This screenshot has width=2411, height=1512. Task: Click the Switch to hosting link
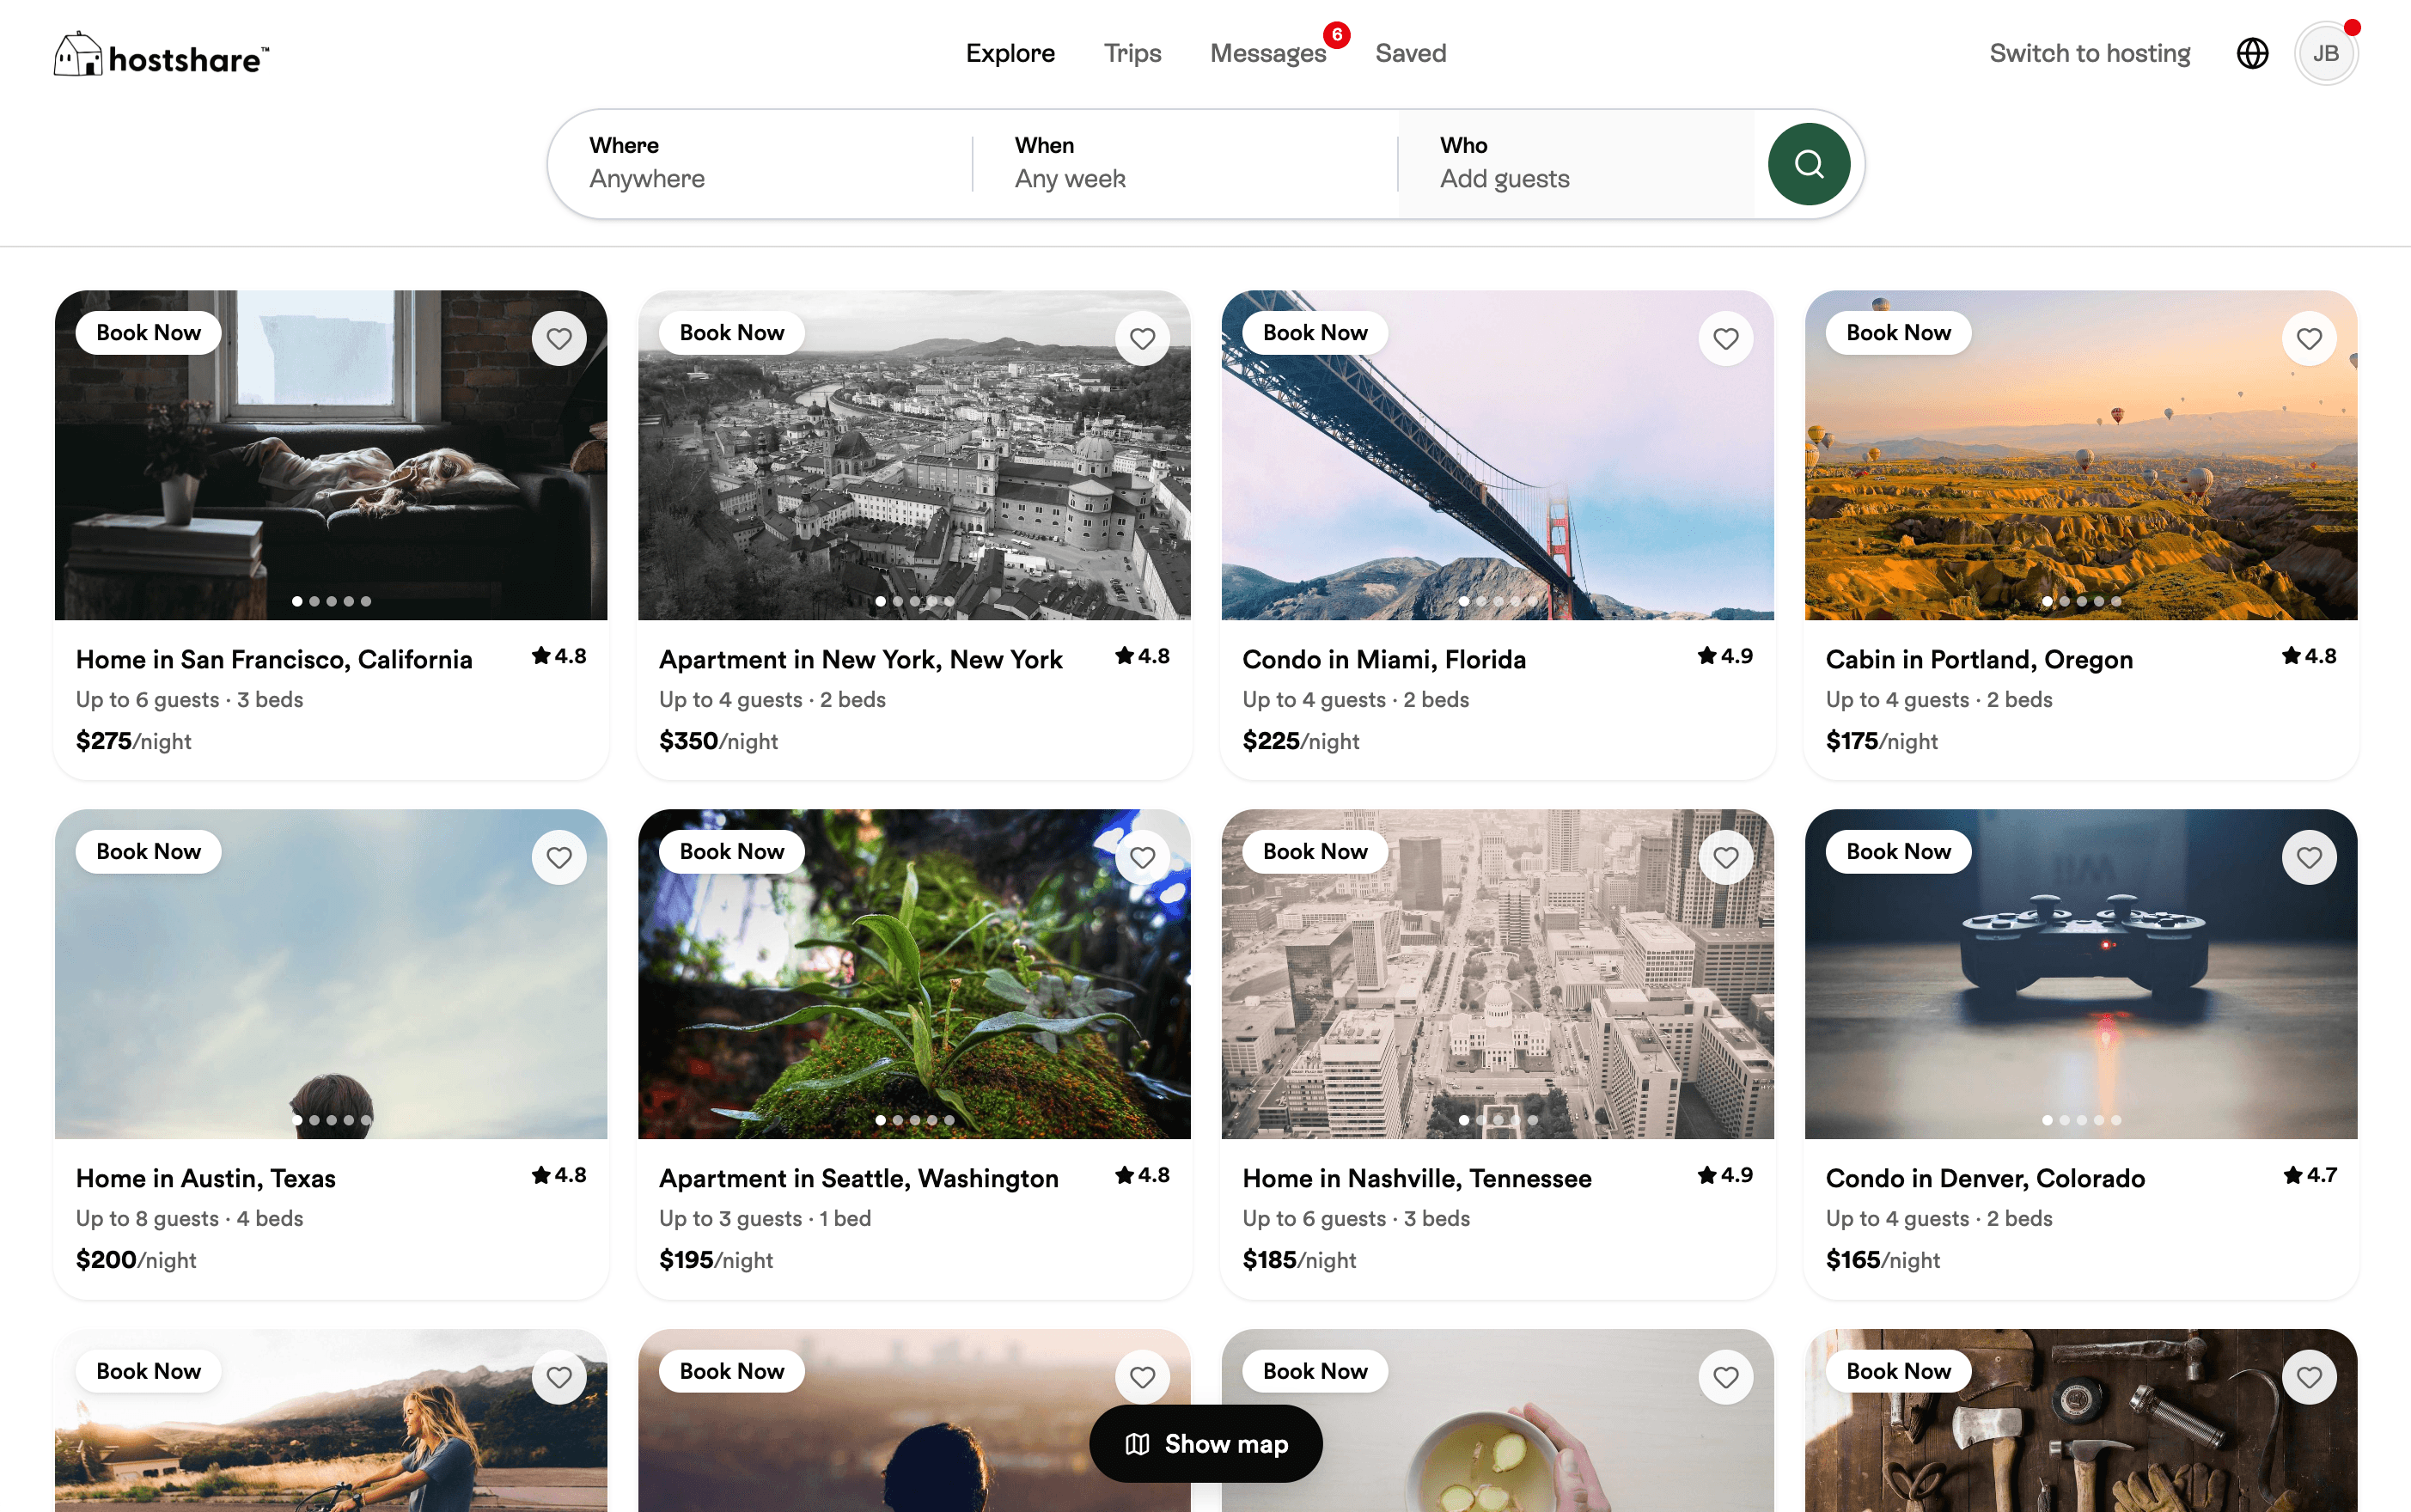click(x=2089, y=52)
